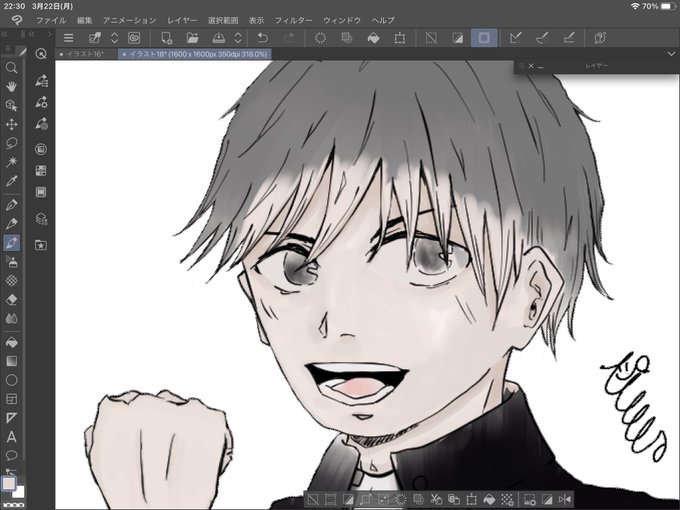Open the 選択範囲 menu
The width and height of the screenshot is (680, 510).
(223, 20)
